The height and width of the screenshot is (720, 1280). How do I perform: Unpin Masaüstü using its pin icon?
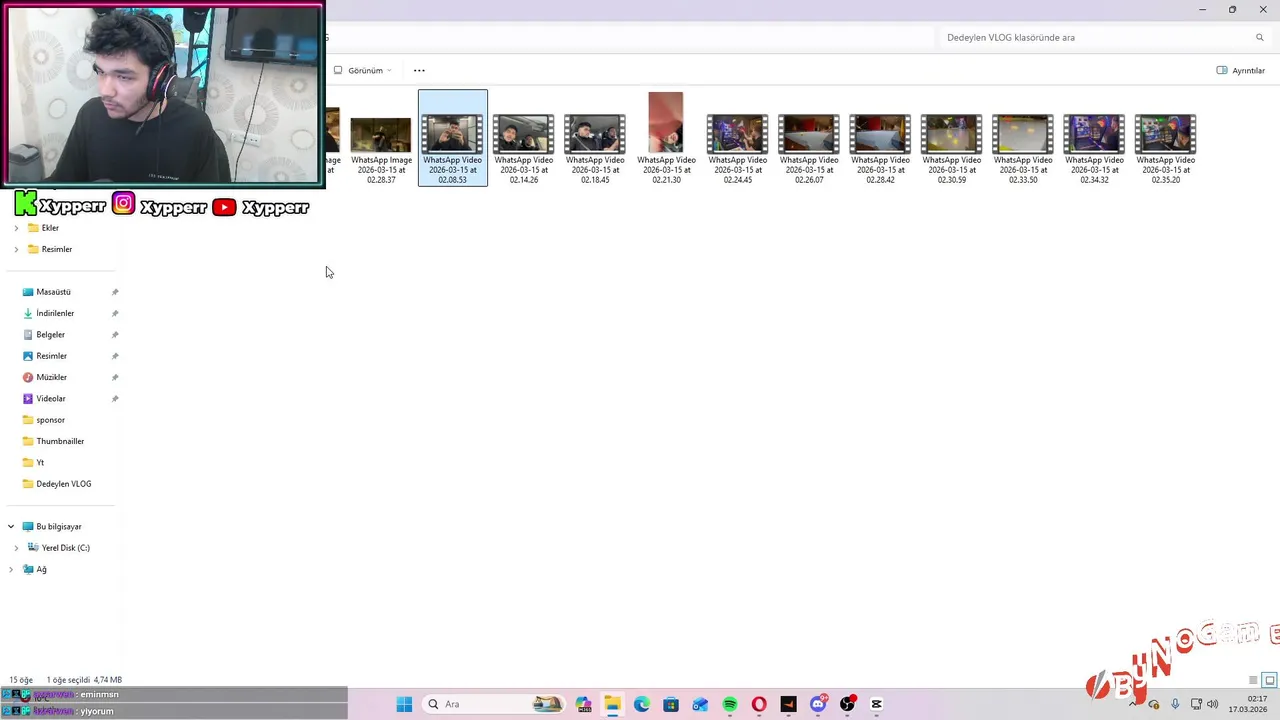coord(115,292)
